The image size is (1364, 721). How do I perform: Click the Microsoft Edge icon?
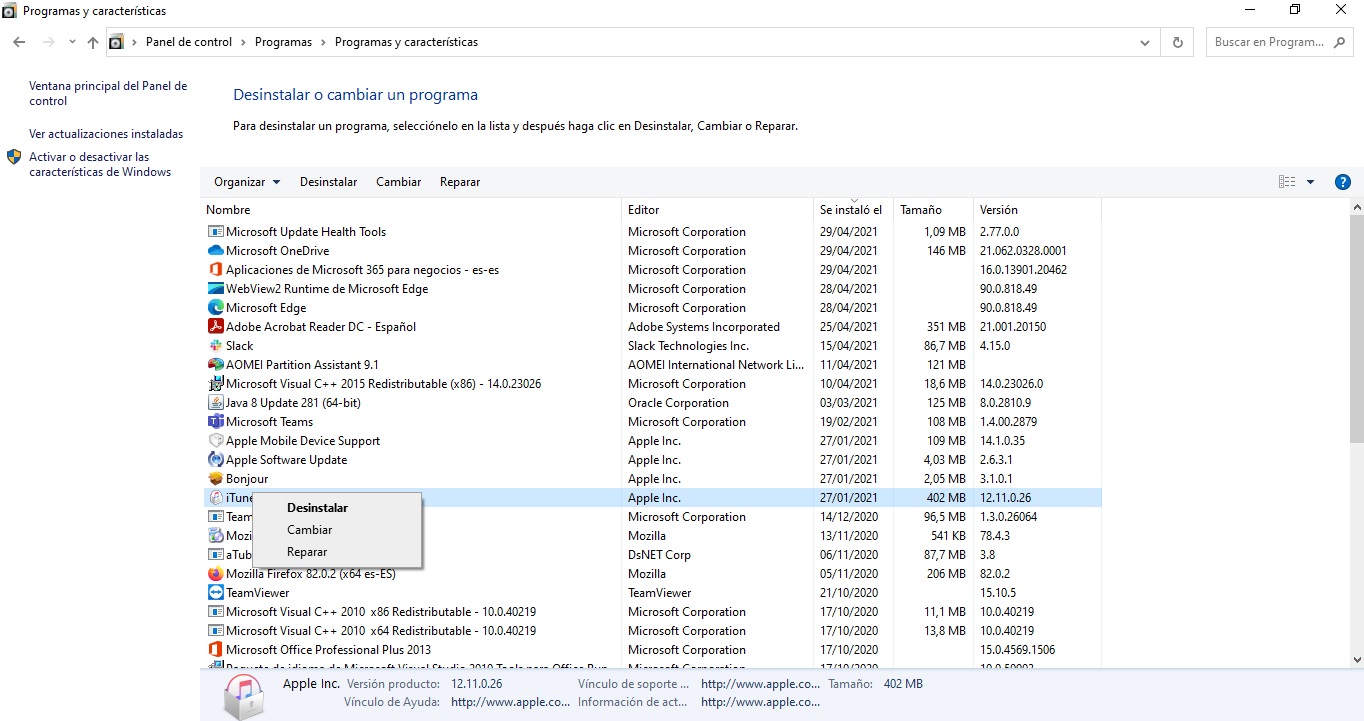point(215,308)
